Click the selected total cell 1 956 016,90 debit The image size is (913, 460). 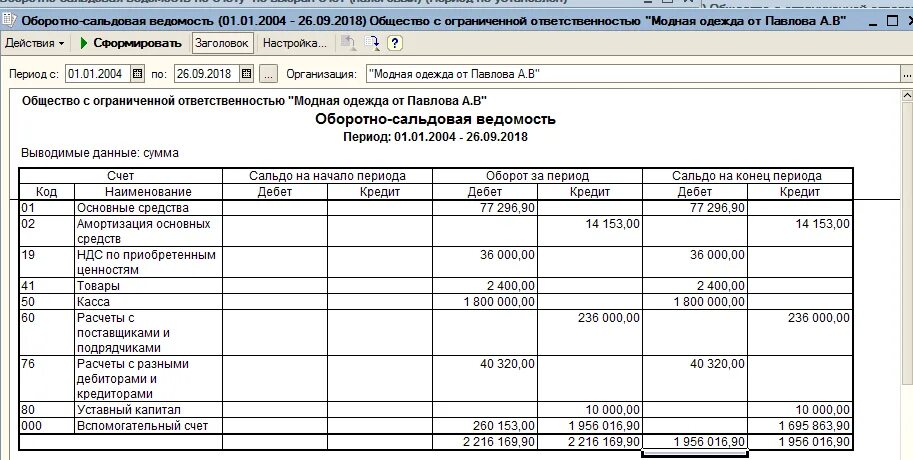pos(695,442)
